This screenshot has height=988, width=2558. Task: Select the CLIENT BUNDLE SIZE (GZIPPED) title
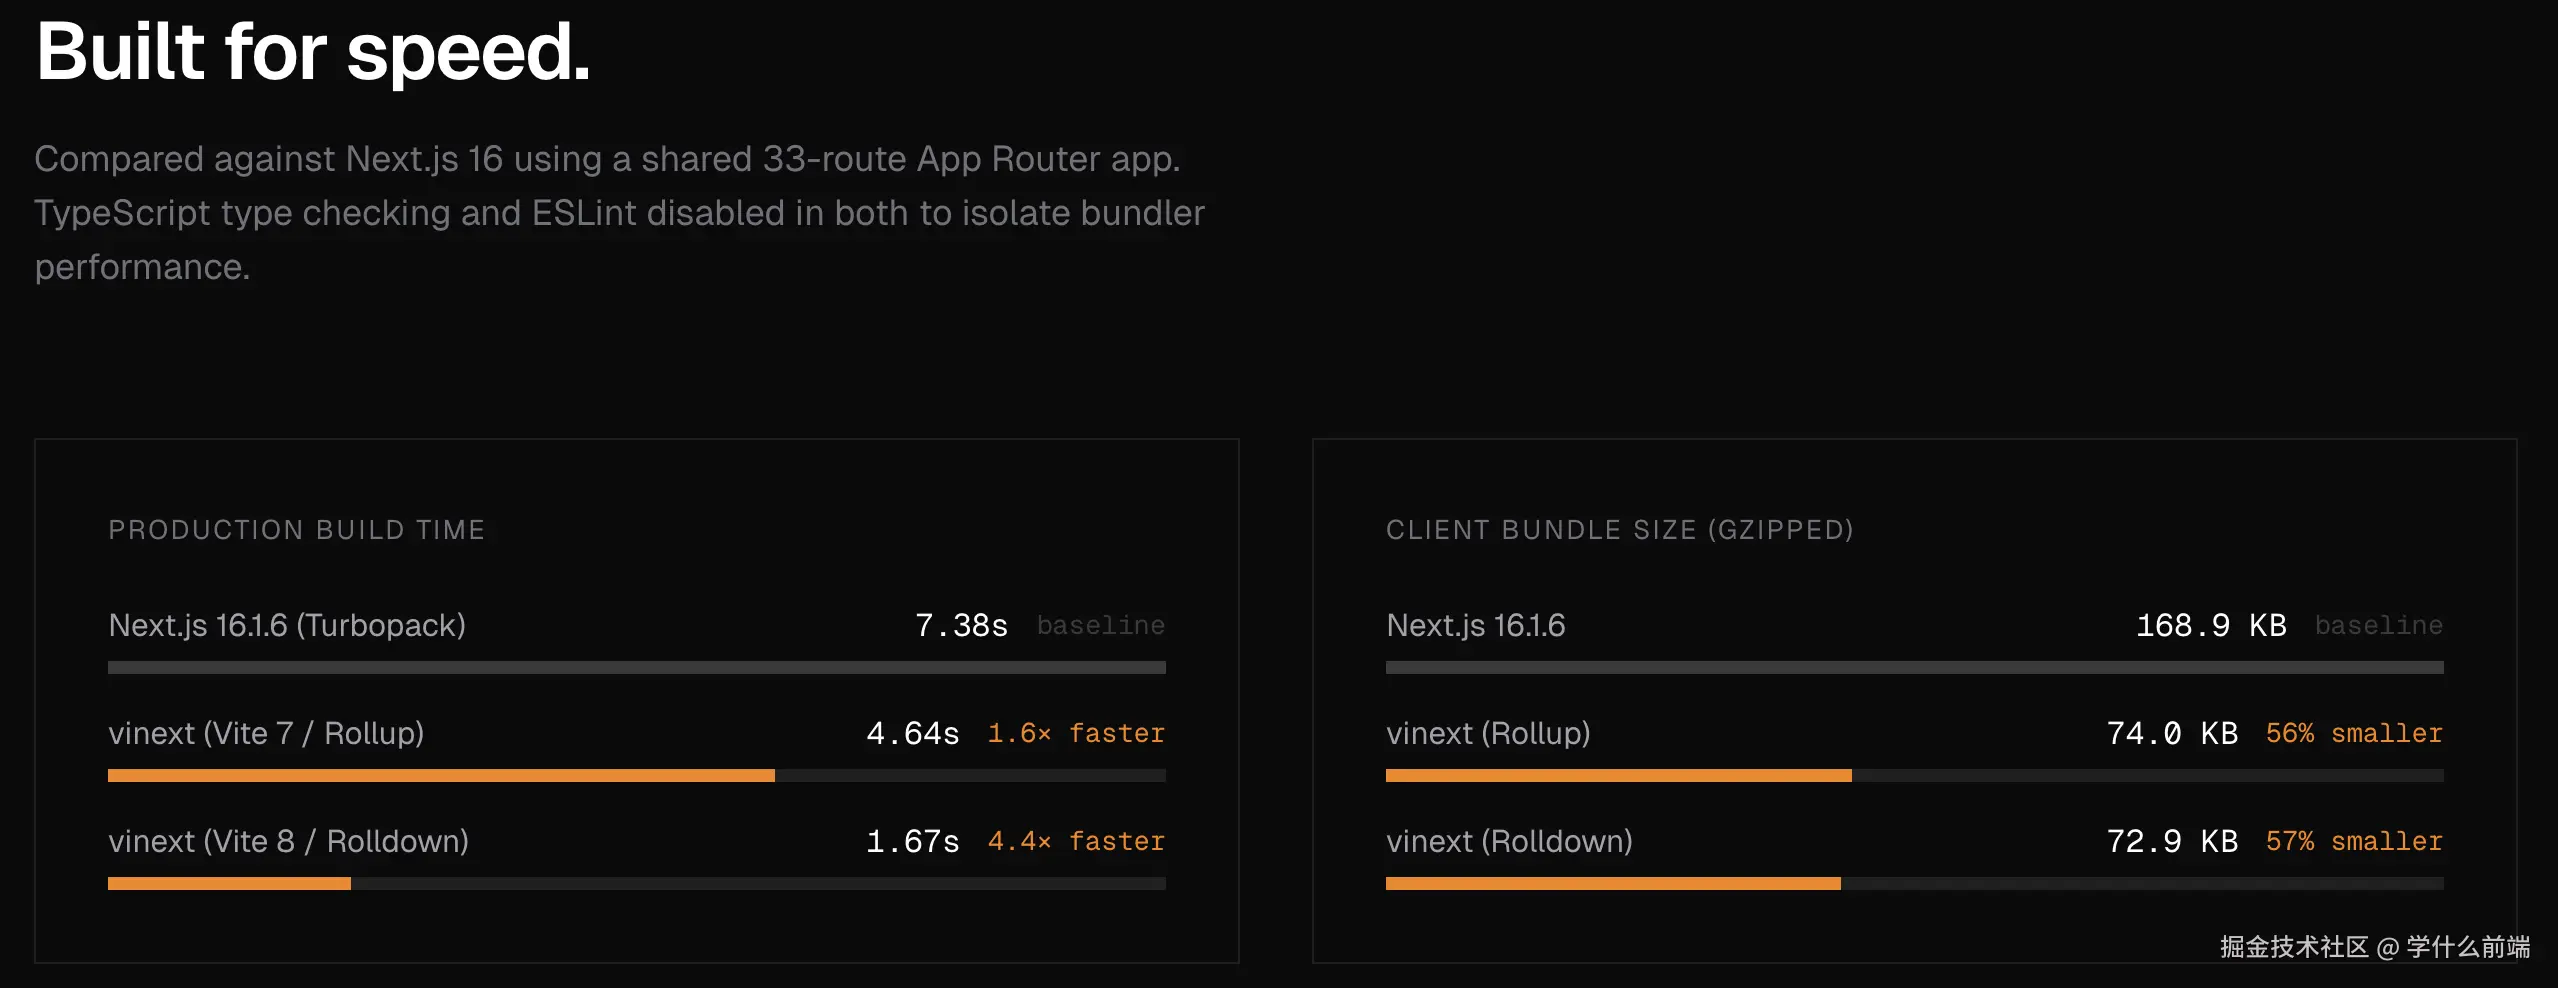click(x=1619, y=530)
